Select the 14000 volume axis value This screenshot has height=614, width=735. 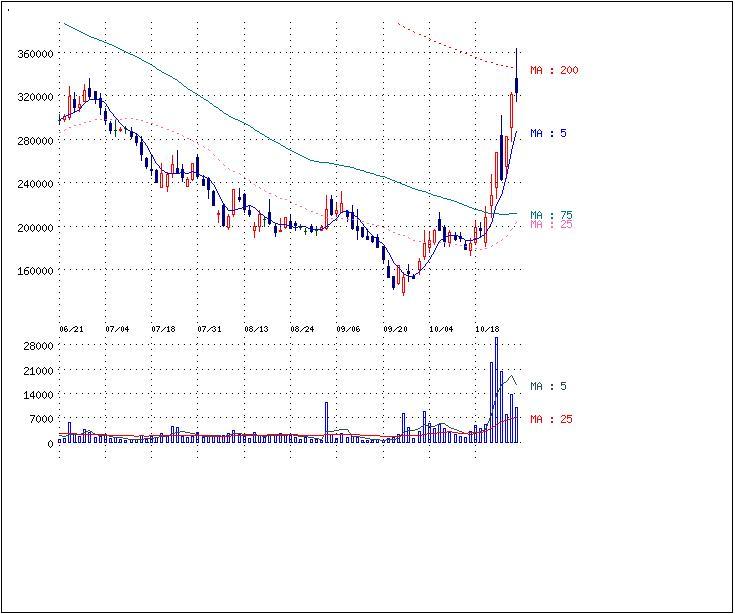40,395
